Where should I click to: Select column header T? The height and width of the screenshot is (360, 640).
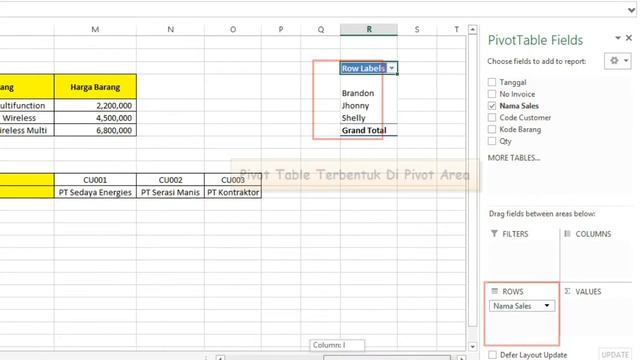(x=456, y=29)
